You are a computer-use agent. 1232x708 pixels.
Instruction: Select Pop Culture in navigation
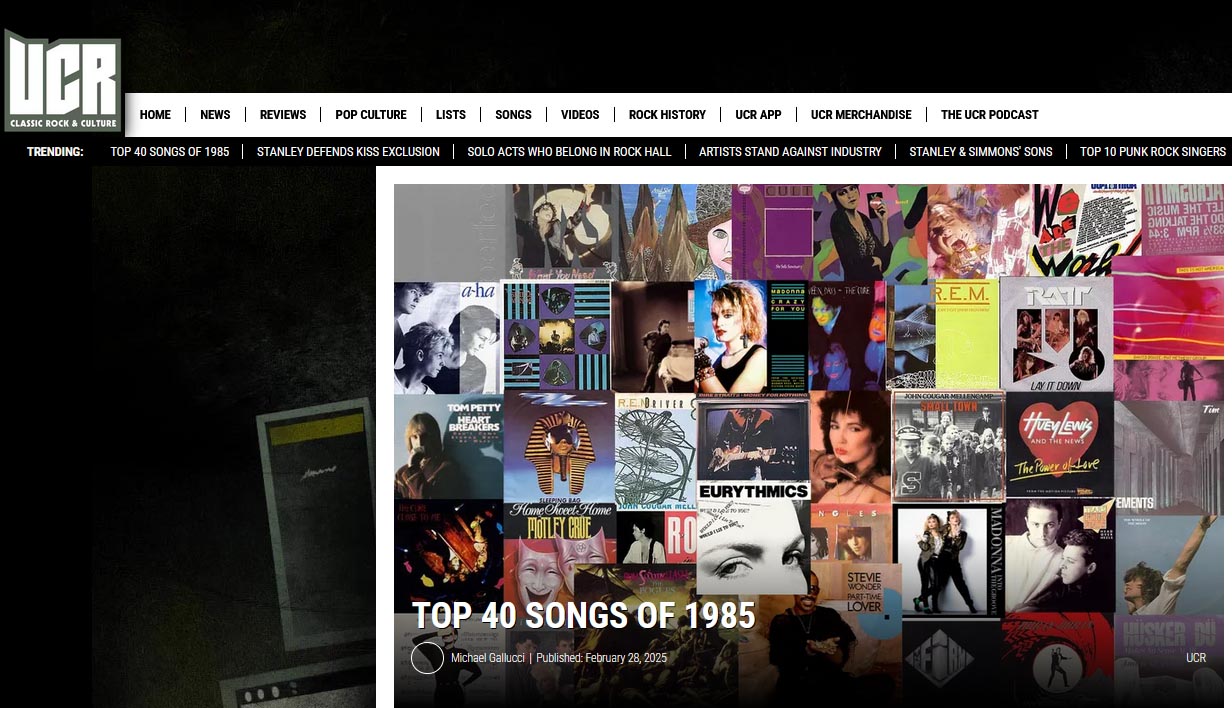(371, 115)
